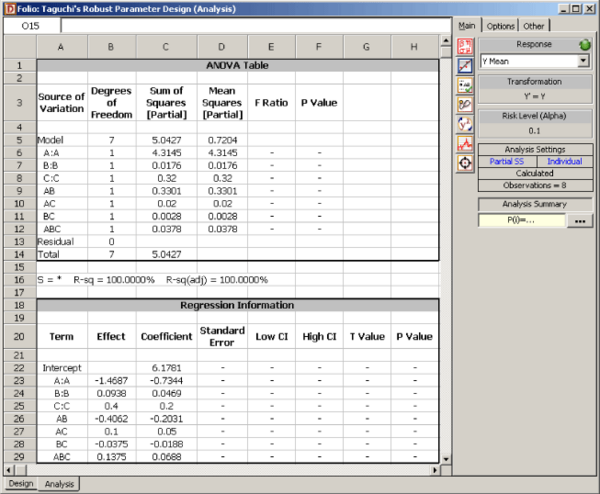Switch to the Options tab
The height and width of the screenshot is (494, 600).
[500, 26]
